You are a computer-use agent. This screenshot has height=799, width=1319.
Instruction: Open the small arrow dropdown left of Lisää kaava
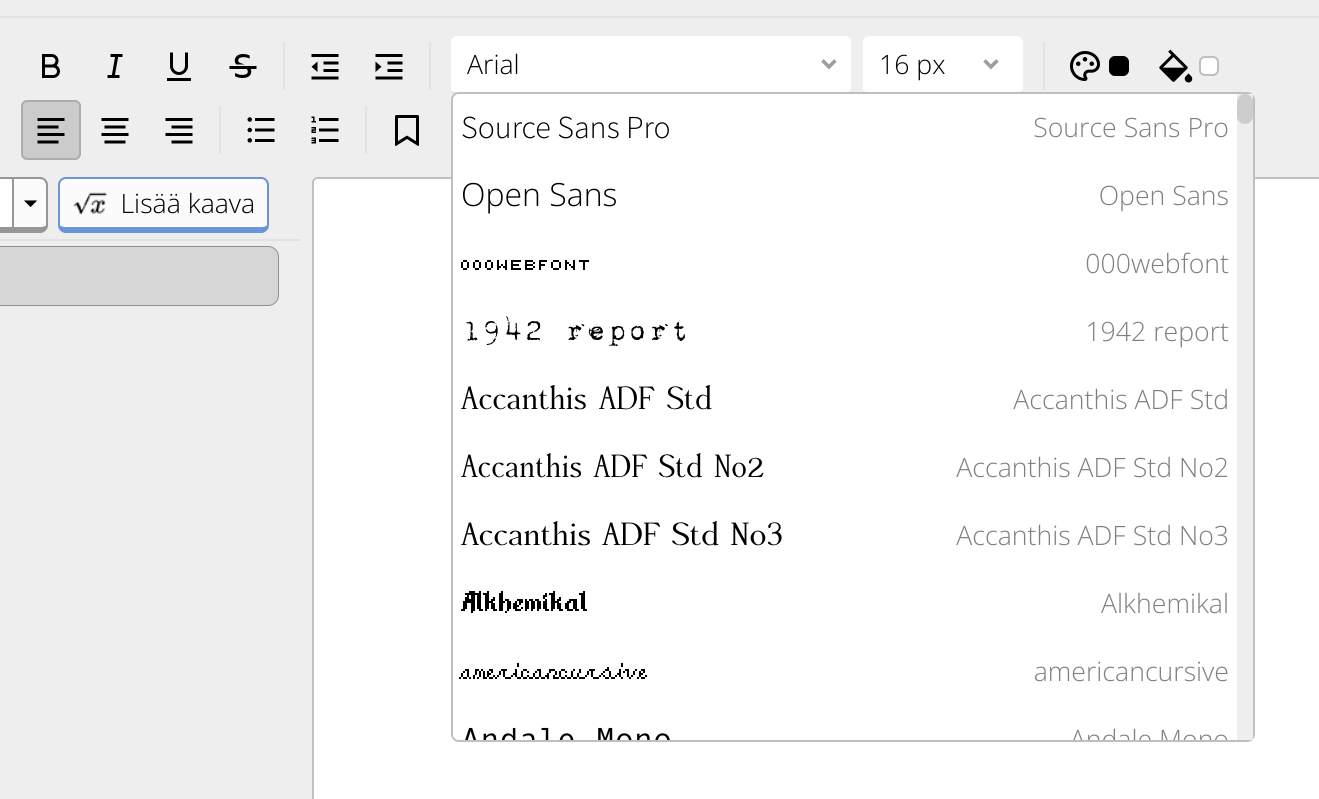click(x=30, y=204)
